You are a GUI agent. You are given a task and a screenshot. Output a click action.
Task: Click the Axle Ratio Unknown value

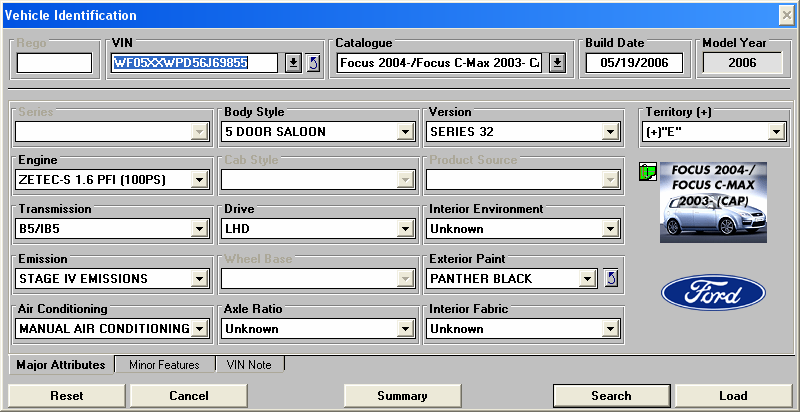[x=252, y=328]
